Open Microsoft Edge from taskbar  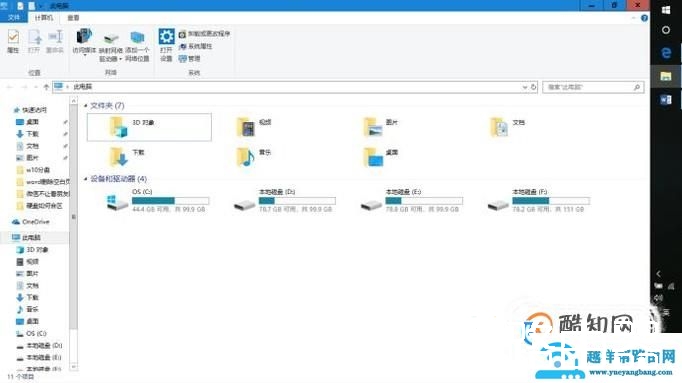[666, 53]
